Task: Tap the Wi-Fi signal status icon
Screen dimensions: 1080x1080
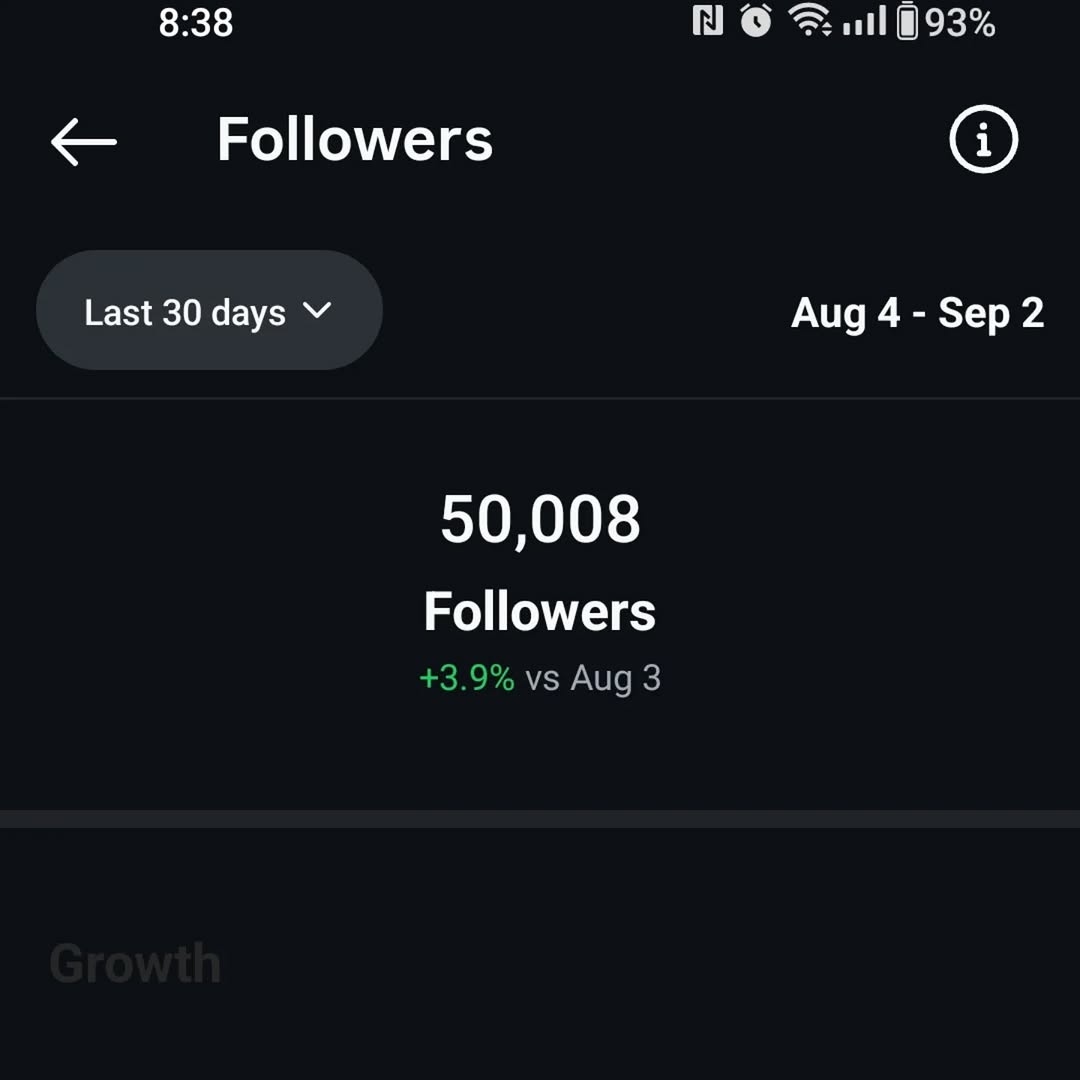Action: point(809,21)
